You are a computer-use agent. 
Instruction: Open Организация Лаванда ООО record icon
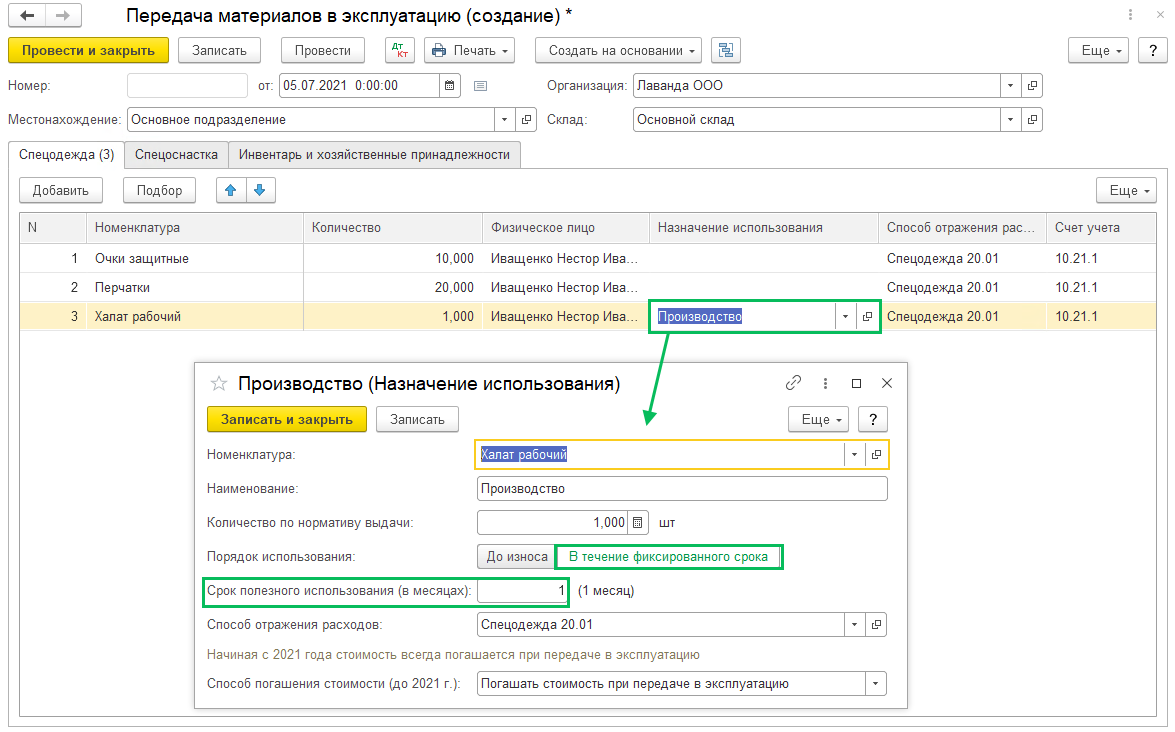1032,85
